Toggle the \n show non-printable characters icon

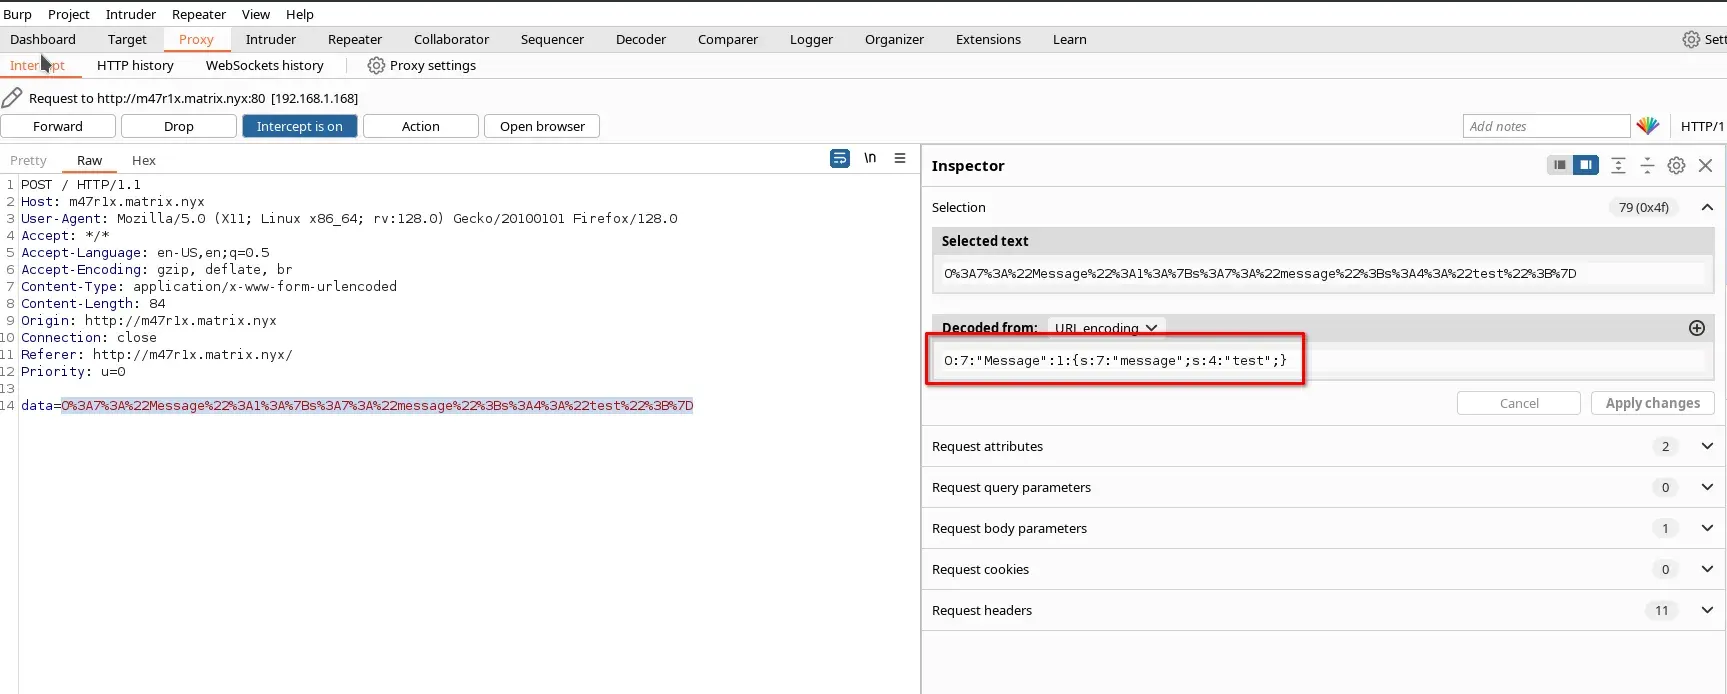point(870,158)
